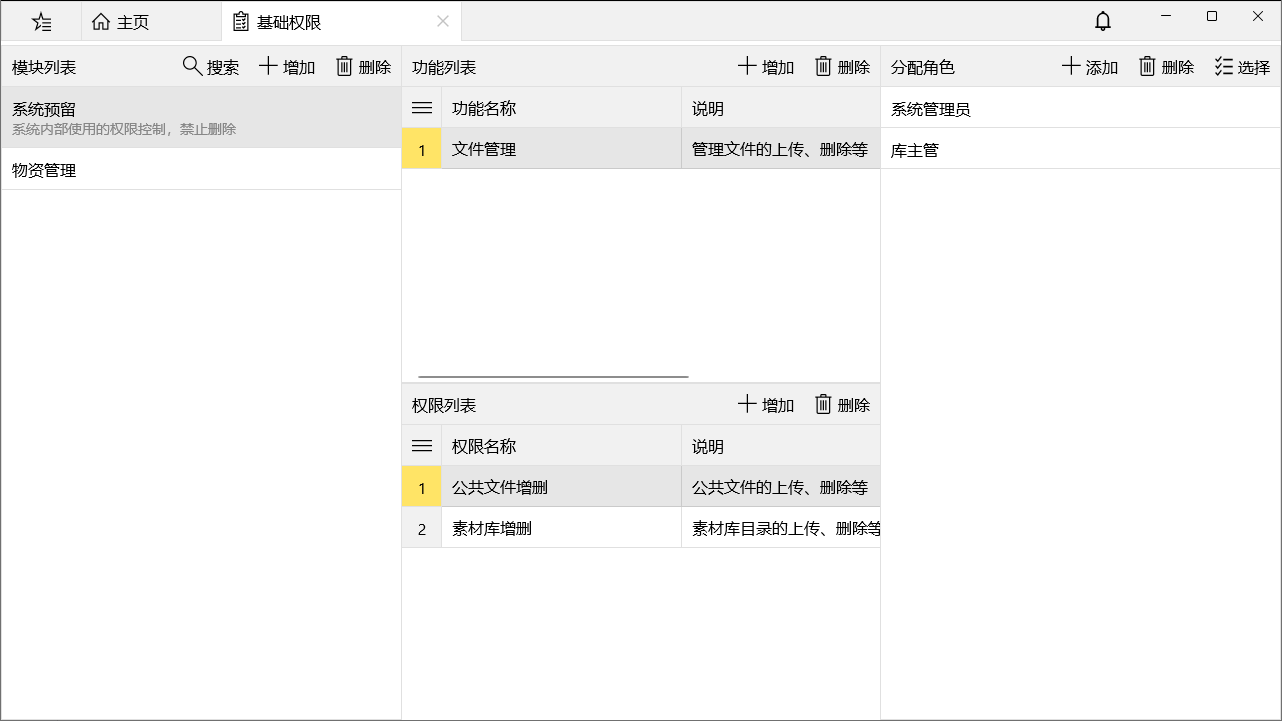This screenshot has width=1282, height=721.
Task: Close the 基础权限 tab
Action: 443,21
